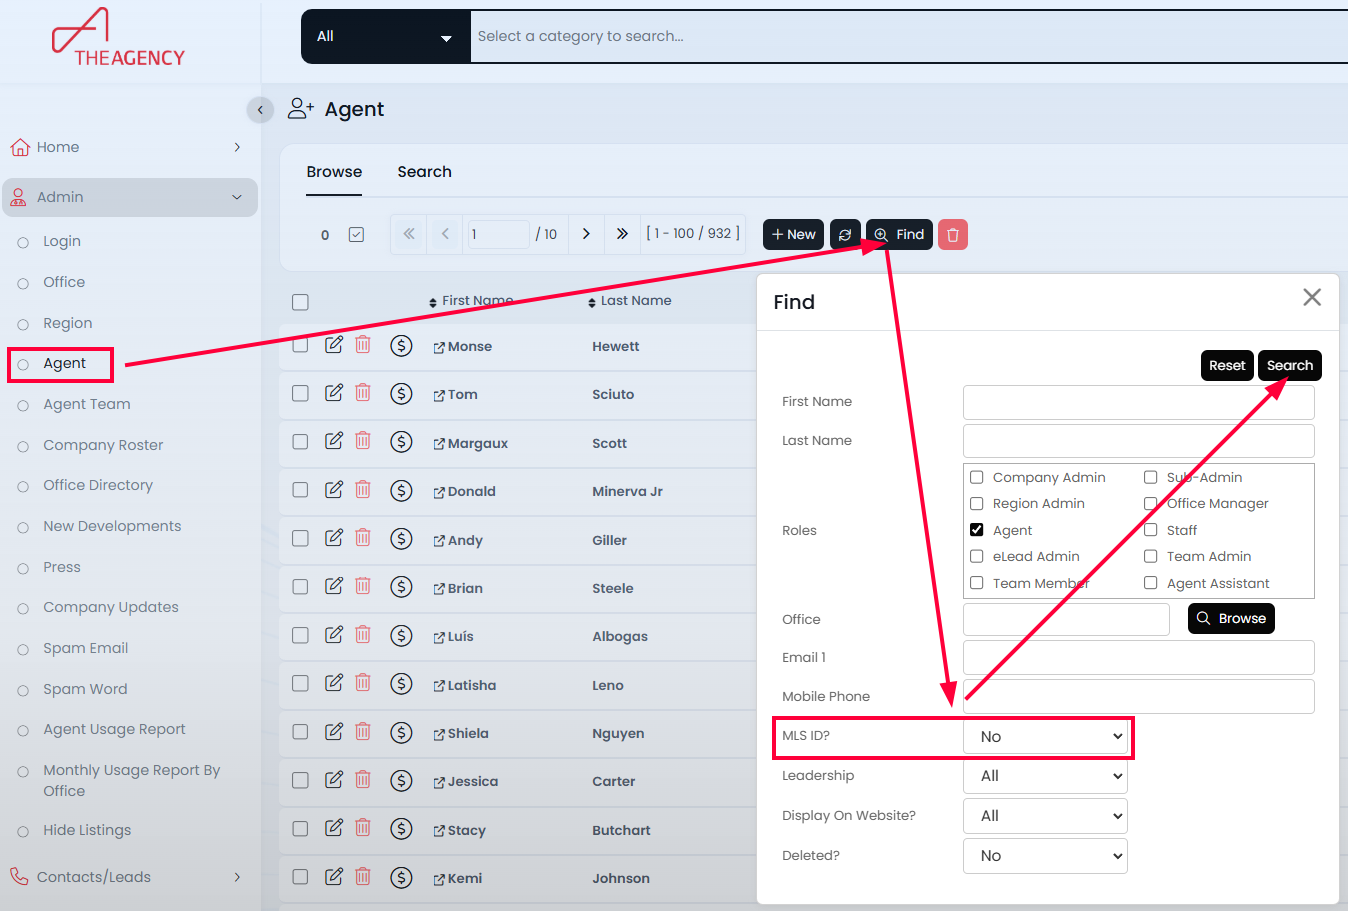Open the All category dropdown in search bar

coord(386,37)
